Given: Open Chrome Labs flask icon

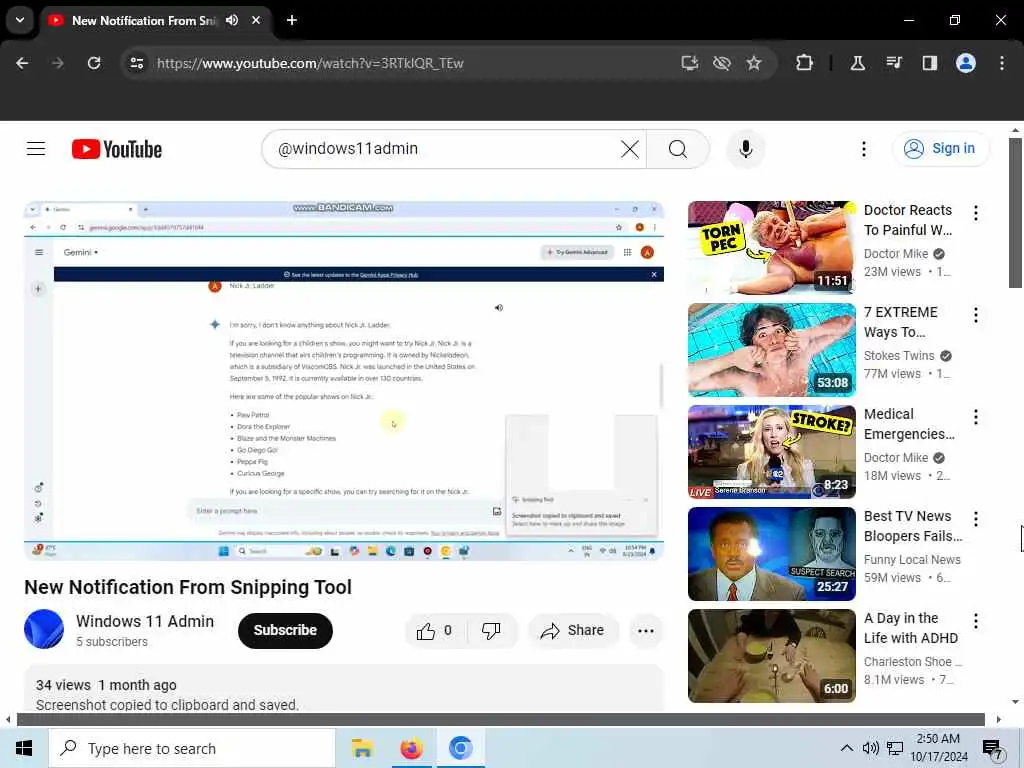Looking at the screenshot, I should [x=857, y=63].
